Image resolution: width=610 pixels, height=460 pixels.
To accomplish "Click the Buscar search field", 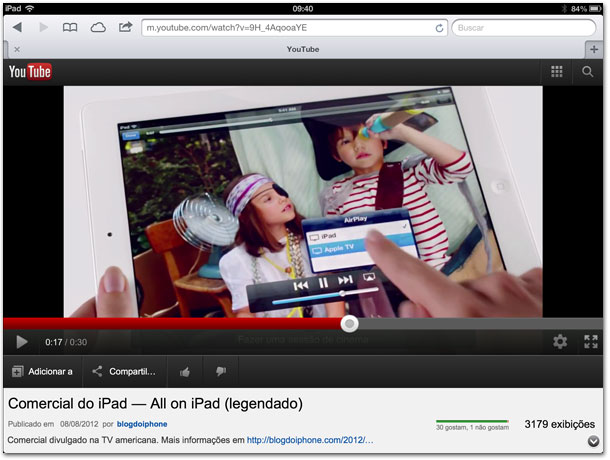I will (x=524, y=28).
